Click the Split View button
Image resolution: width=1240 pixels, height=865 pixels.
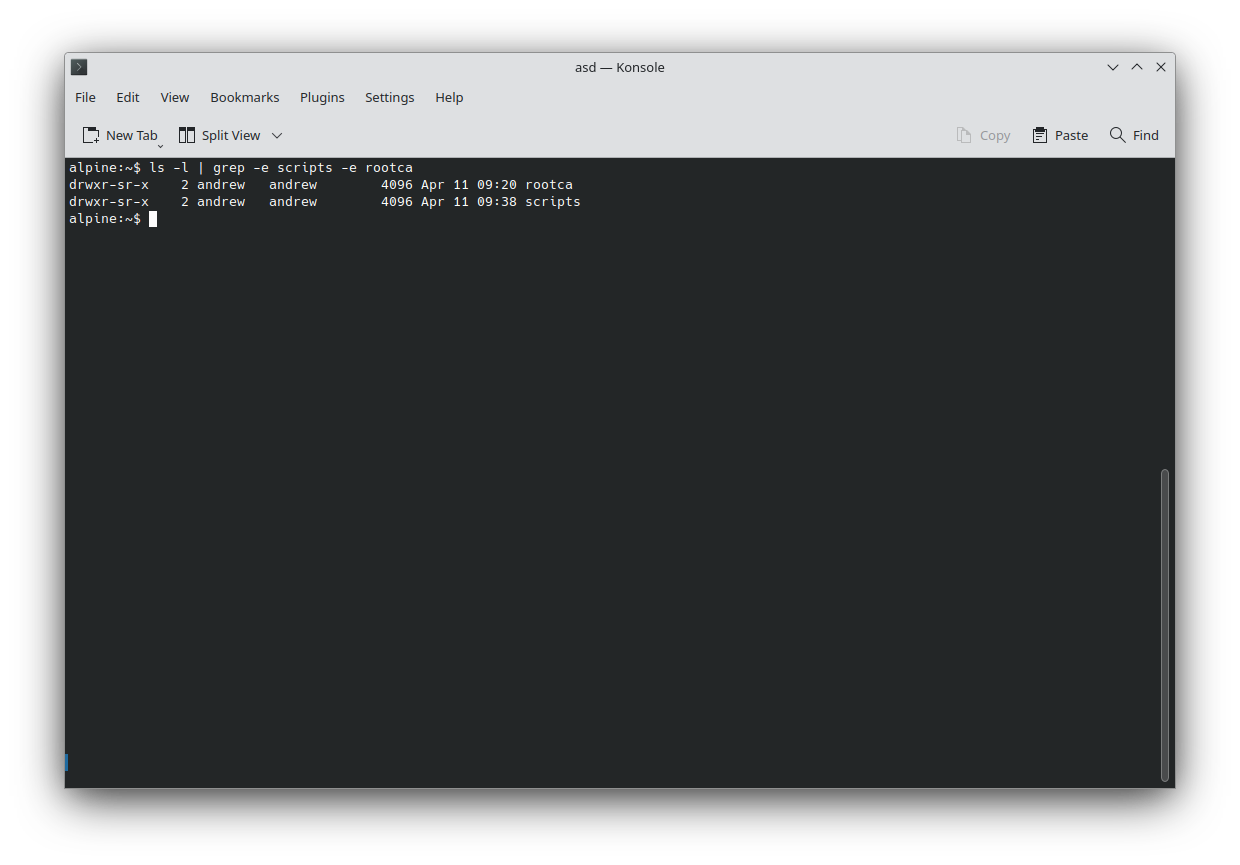point(220,135)
